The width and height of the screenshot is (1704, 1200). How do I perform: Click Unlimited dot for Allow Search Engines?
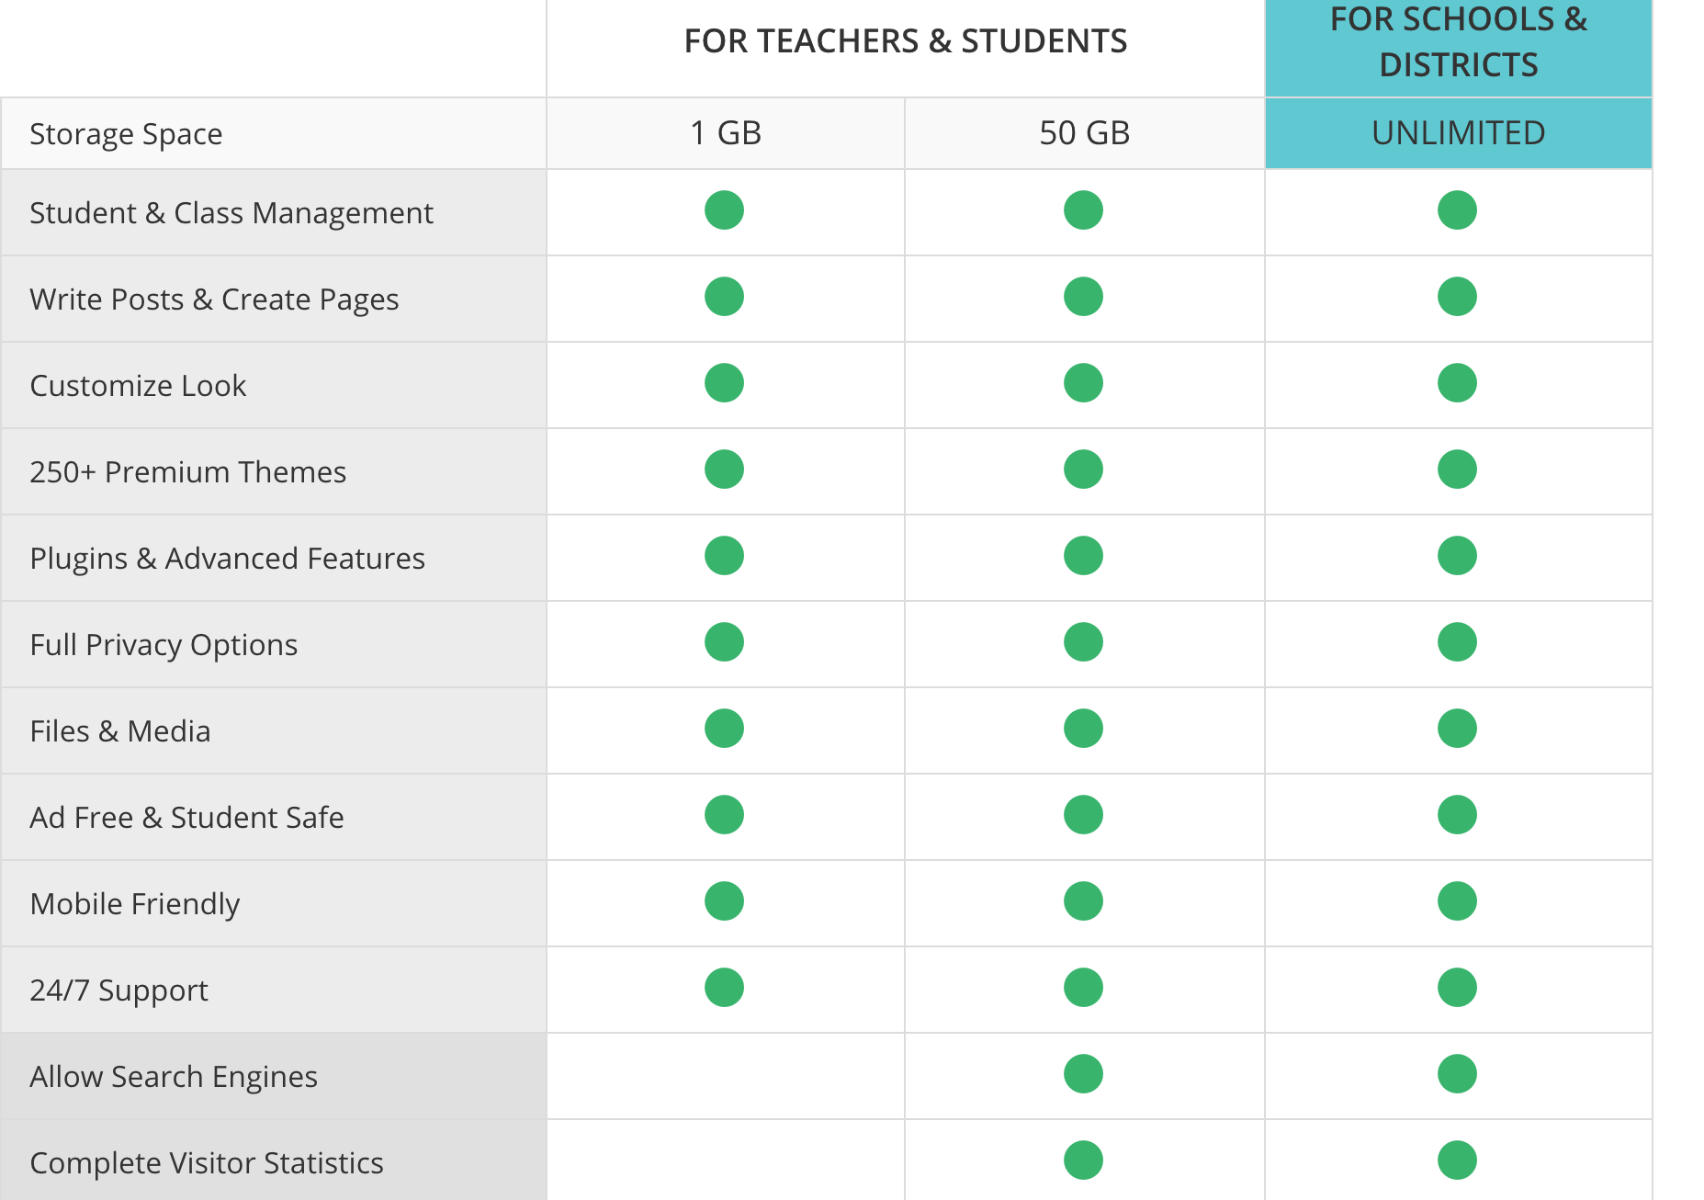1457,1074
